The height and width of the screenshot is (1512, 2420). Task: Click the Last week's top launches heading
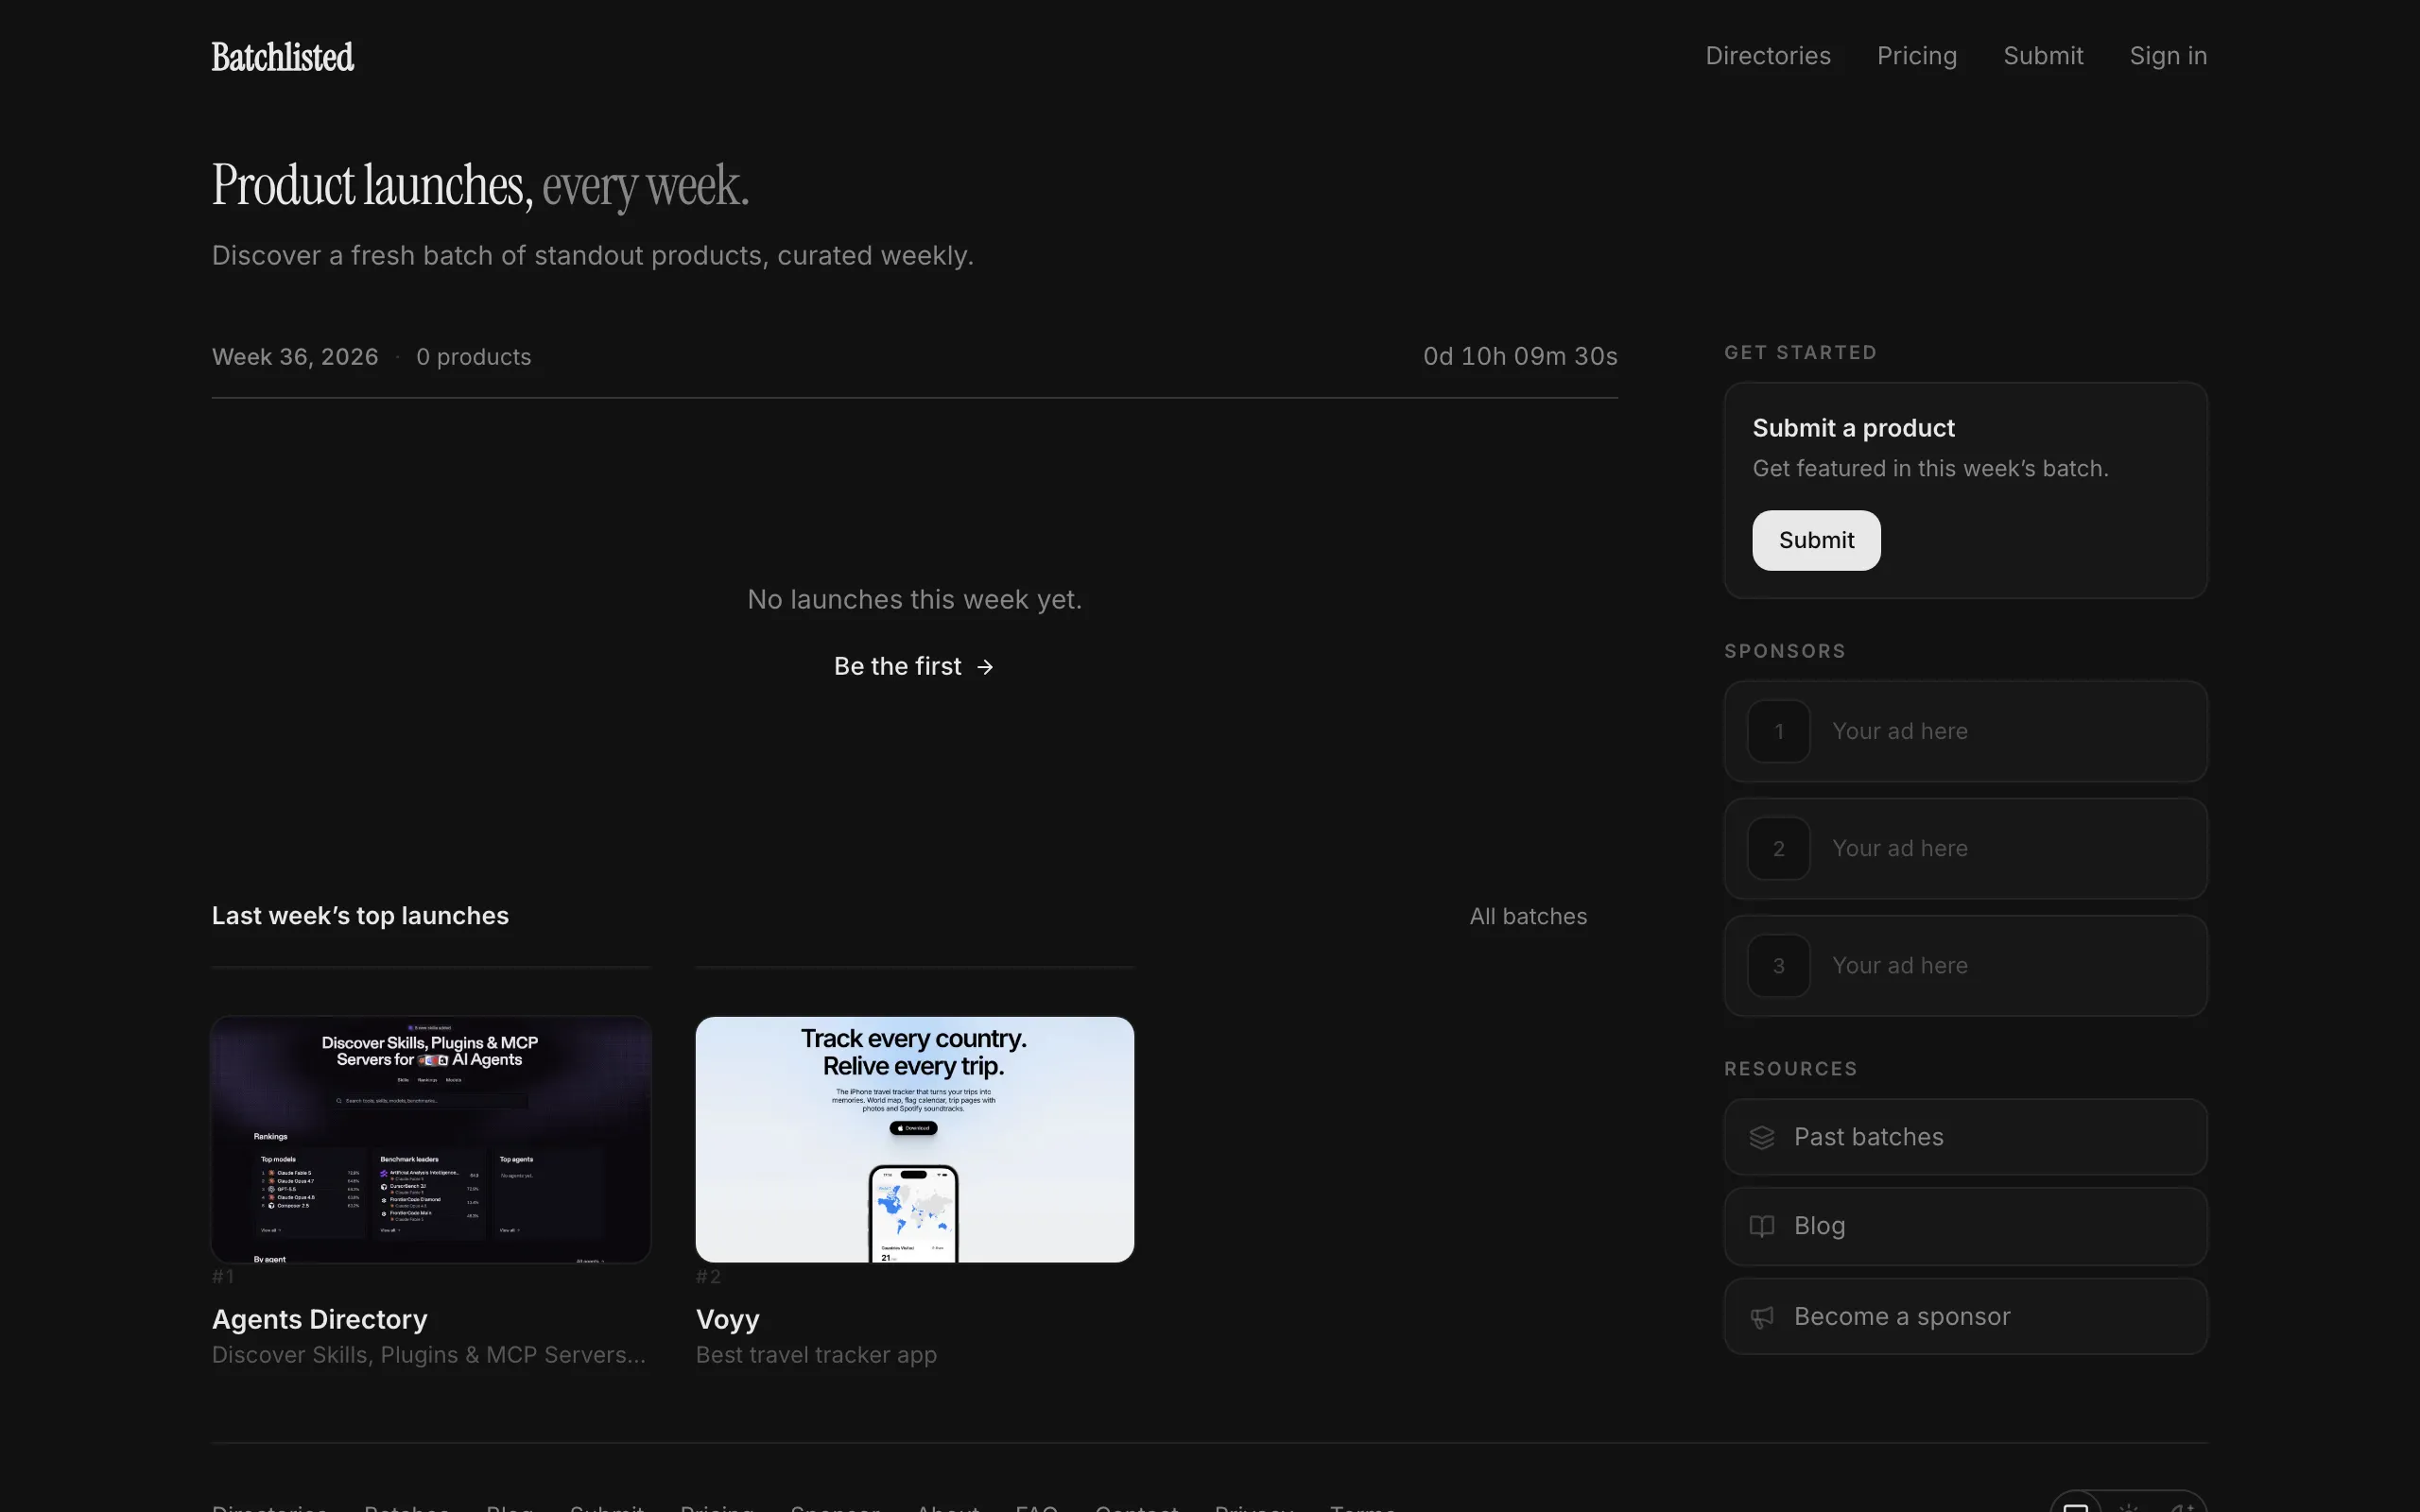[x=360, y=916]
